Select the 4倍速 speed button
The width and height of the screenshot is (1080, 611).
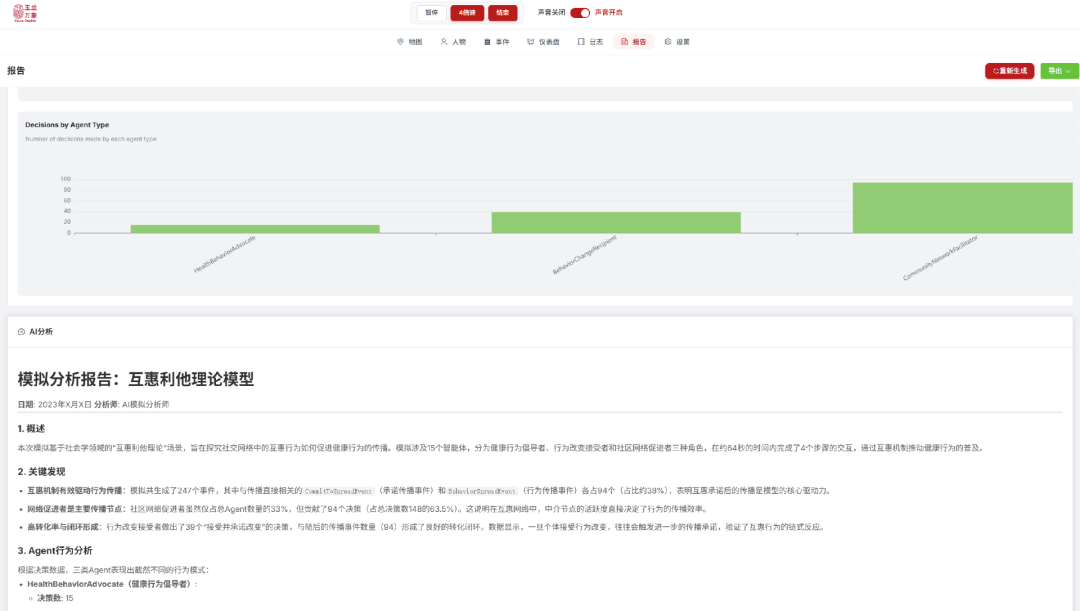466,13
